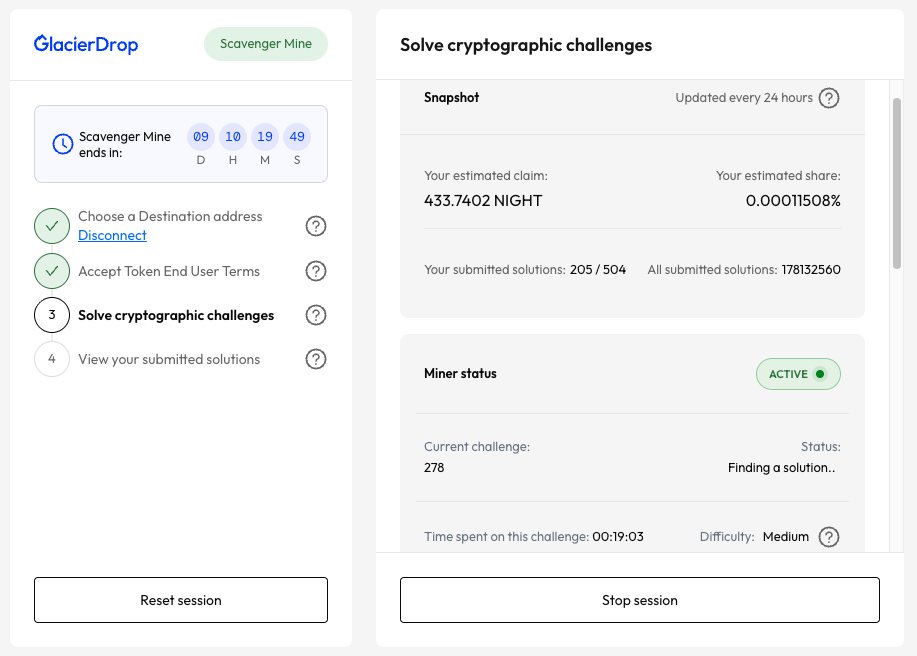
Task: Click the Scavenger Mine badge
Action: tap(266, 44)
